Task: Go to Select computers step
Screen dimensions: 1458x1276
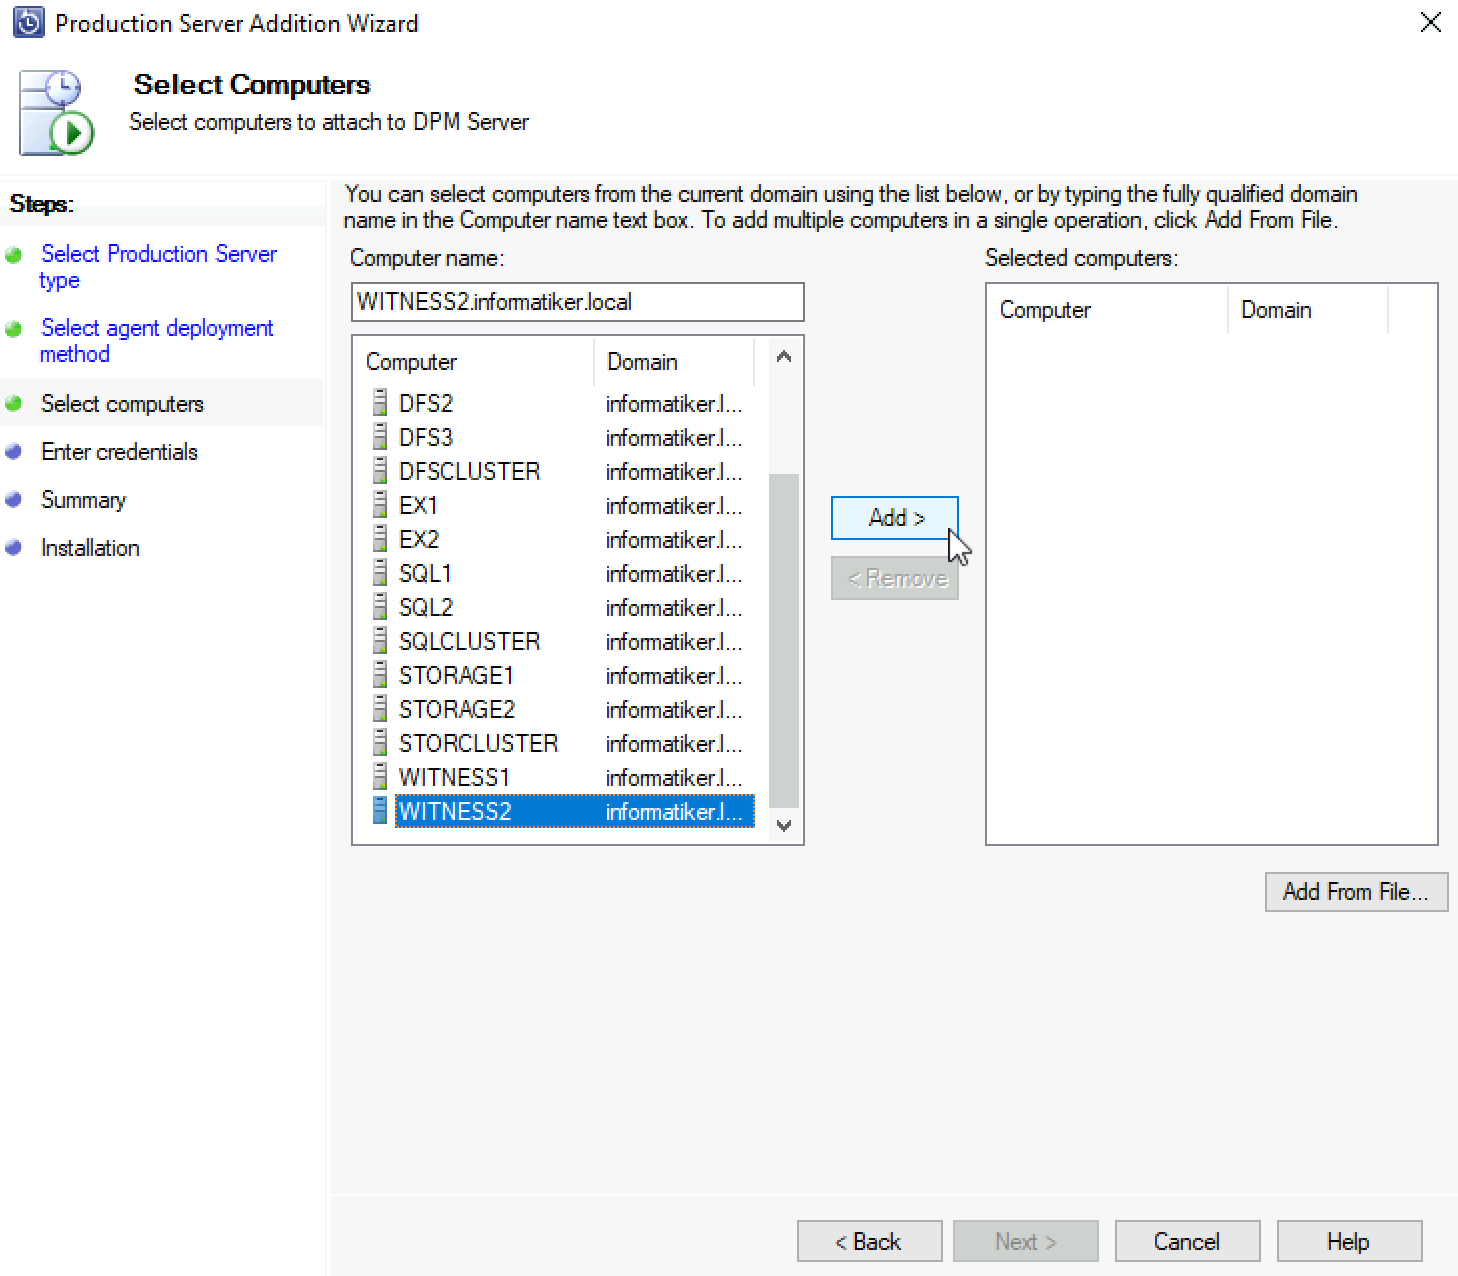Action: (x=122, y=404)
